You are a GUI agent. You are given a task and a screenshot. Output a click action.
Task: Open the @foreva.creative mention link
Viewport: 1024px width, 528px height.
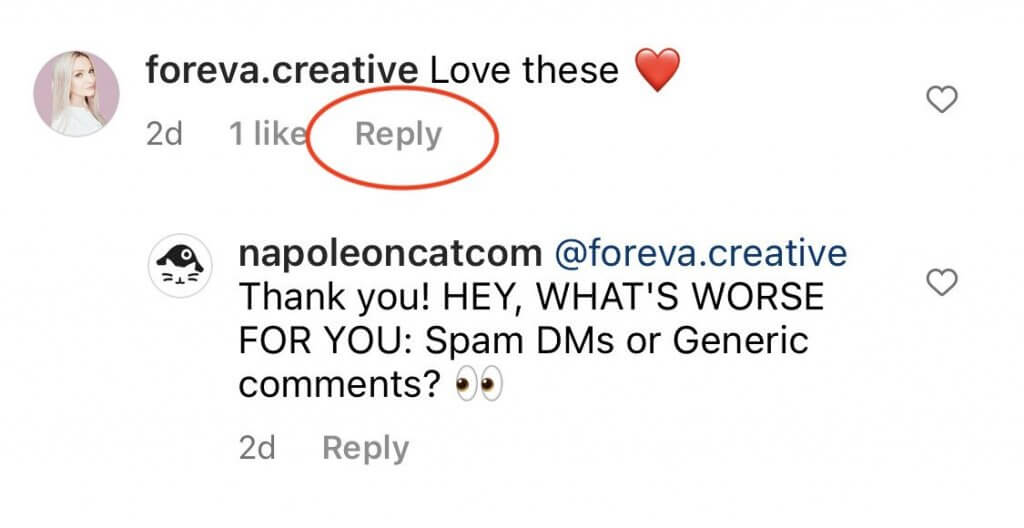(x=700, y=254)
